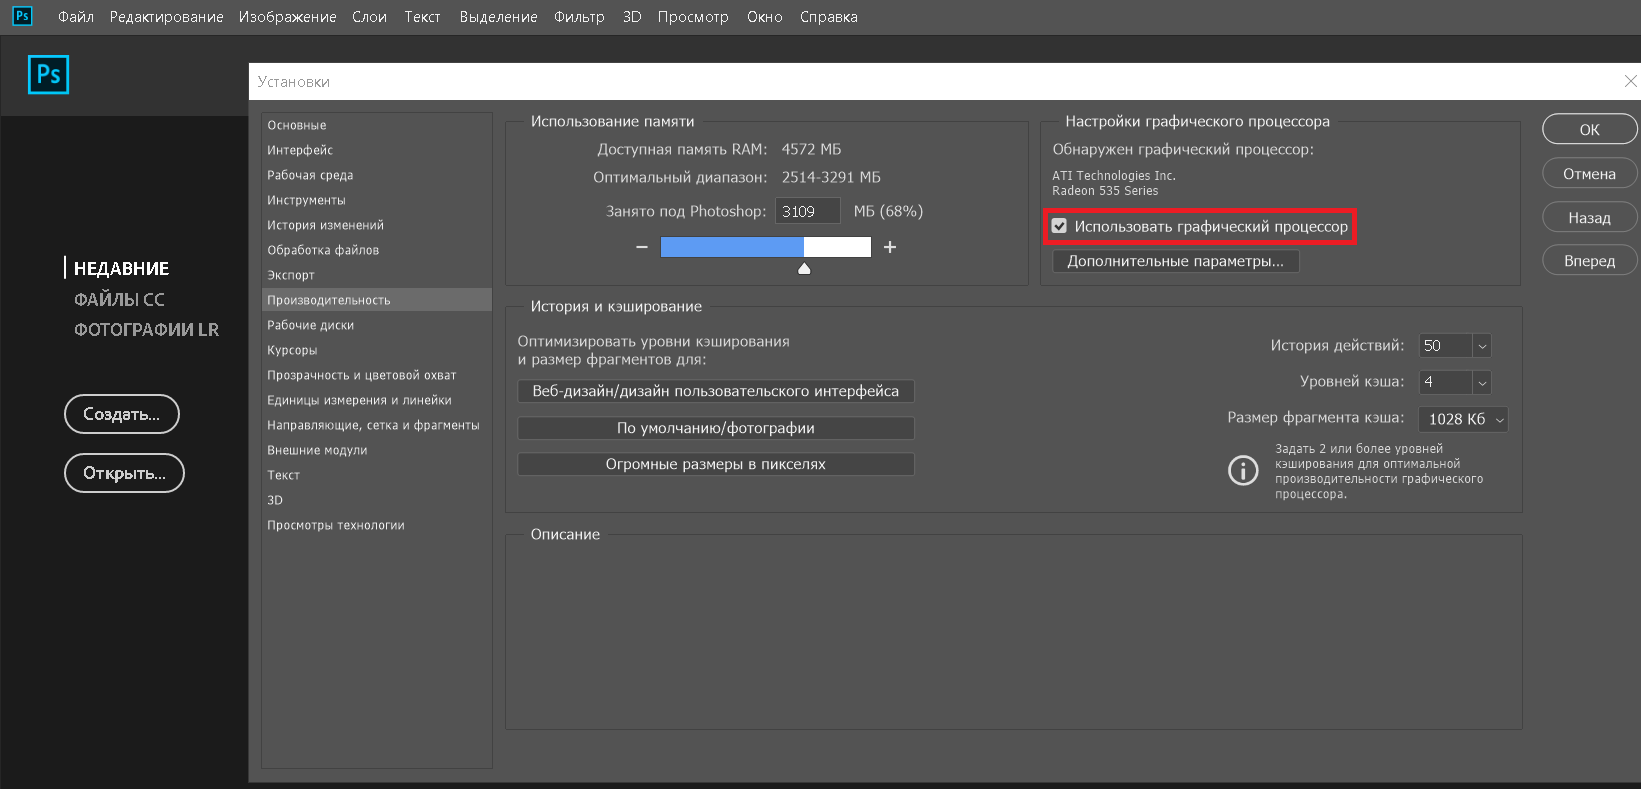
Task: Open the Текст menu in the menu bar
Action: click(x=422, y=17)
